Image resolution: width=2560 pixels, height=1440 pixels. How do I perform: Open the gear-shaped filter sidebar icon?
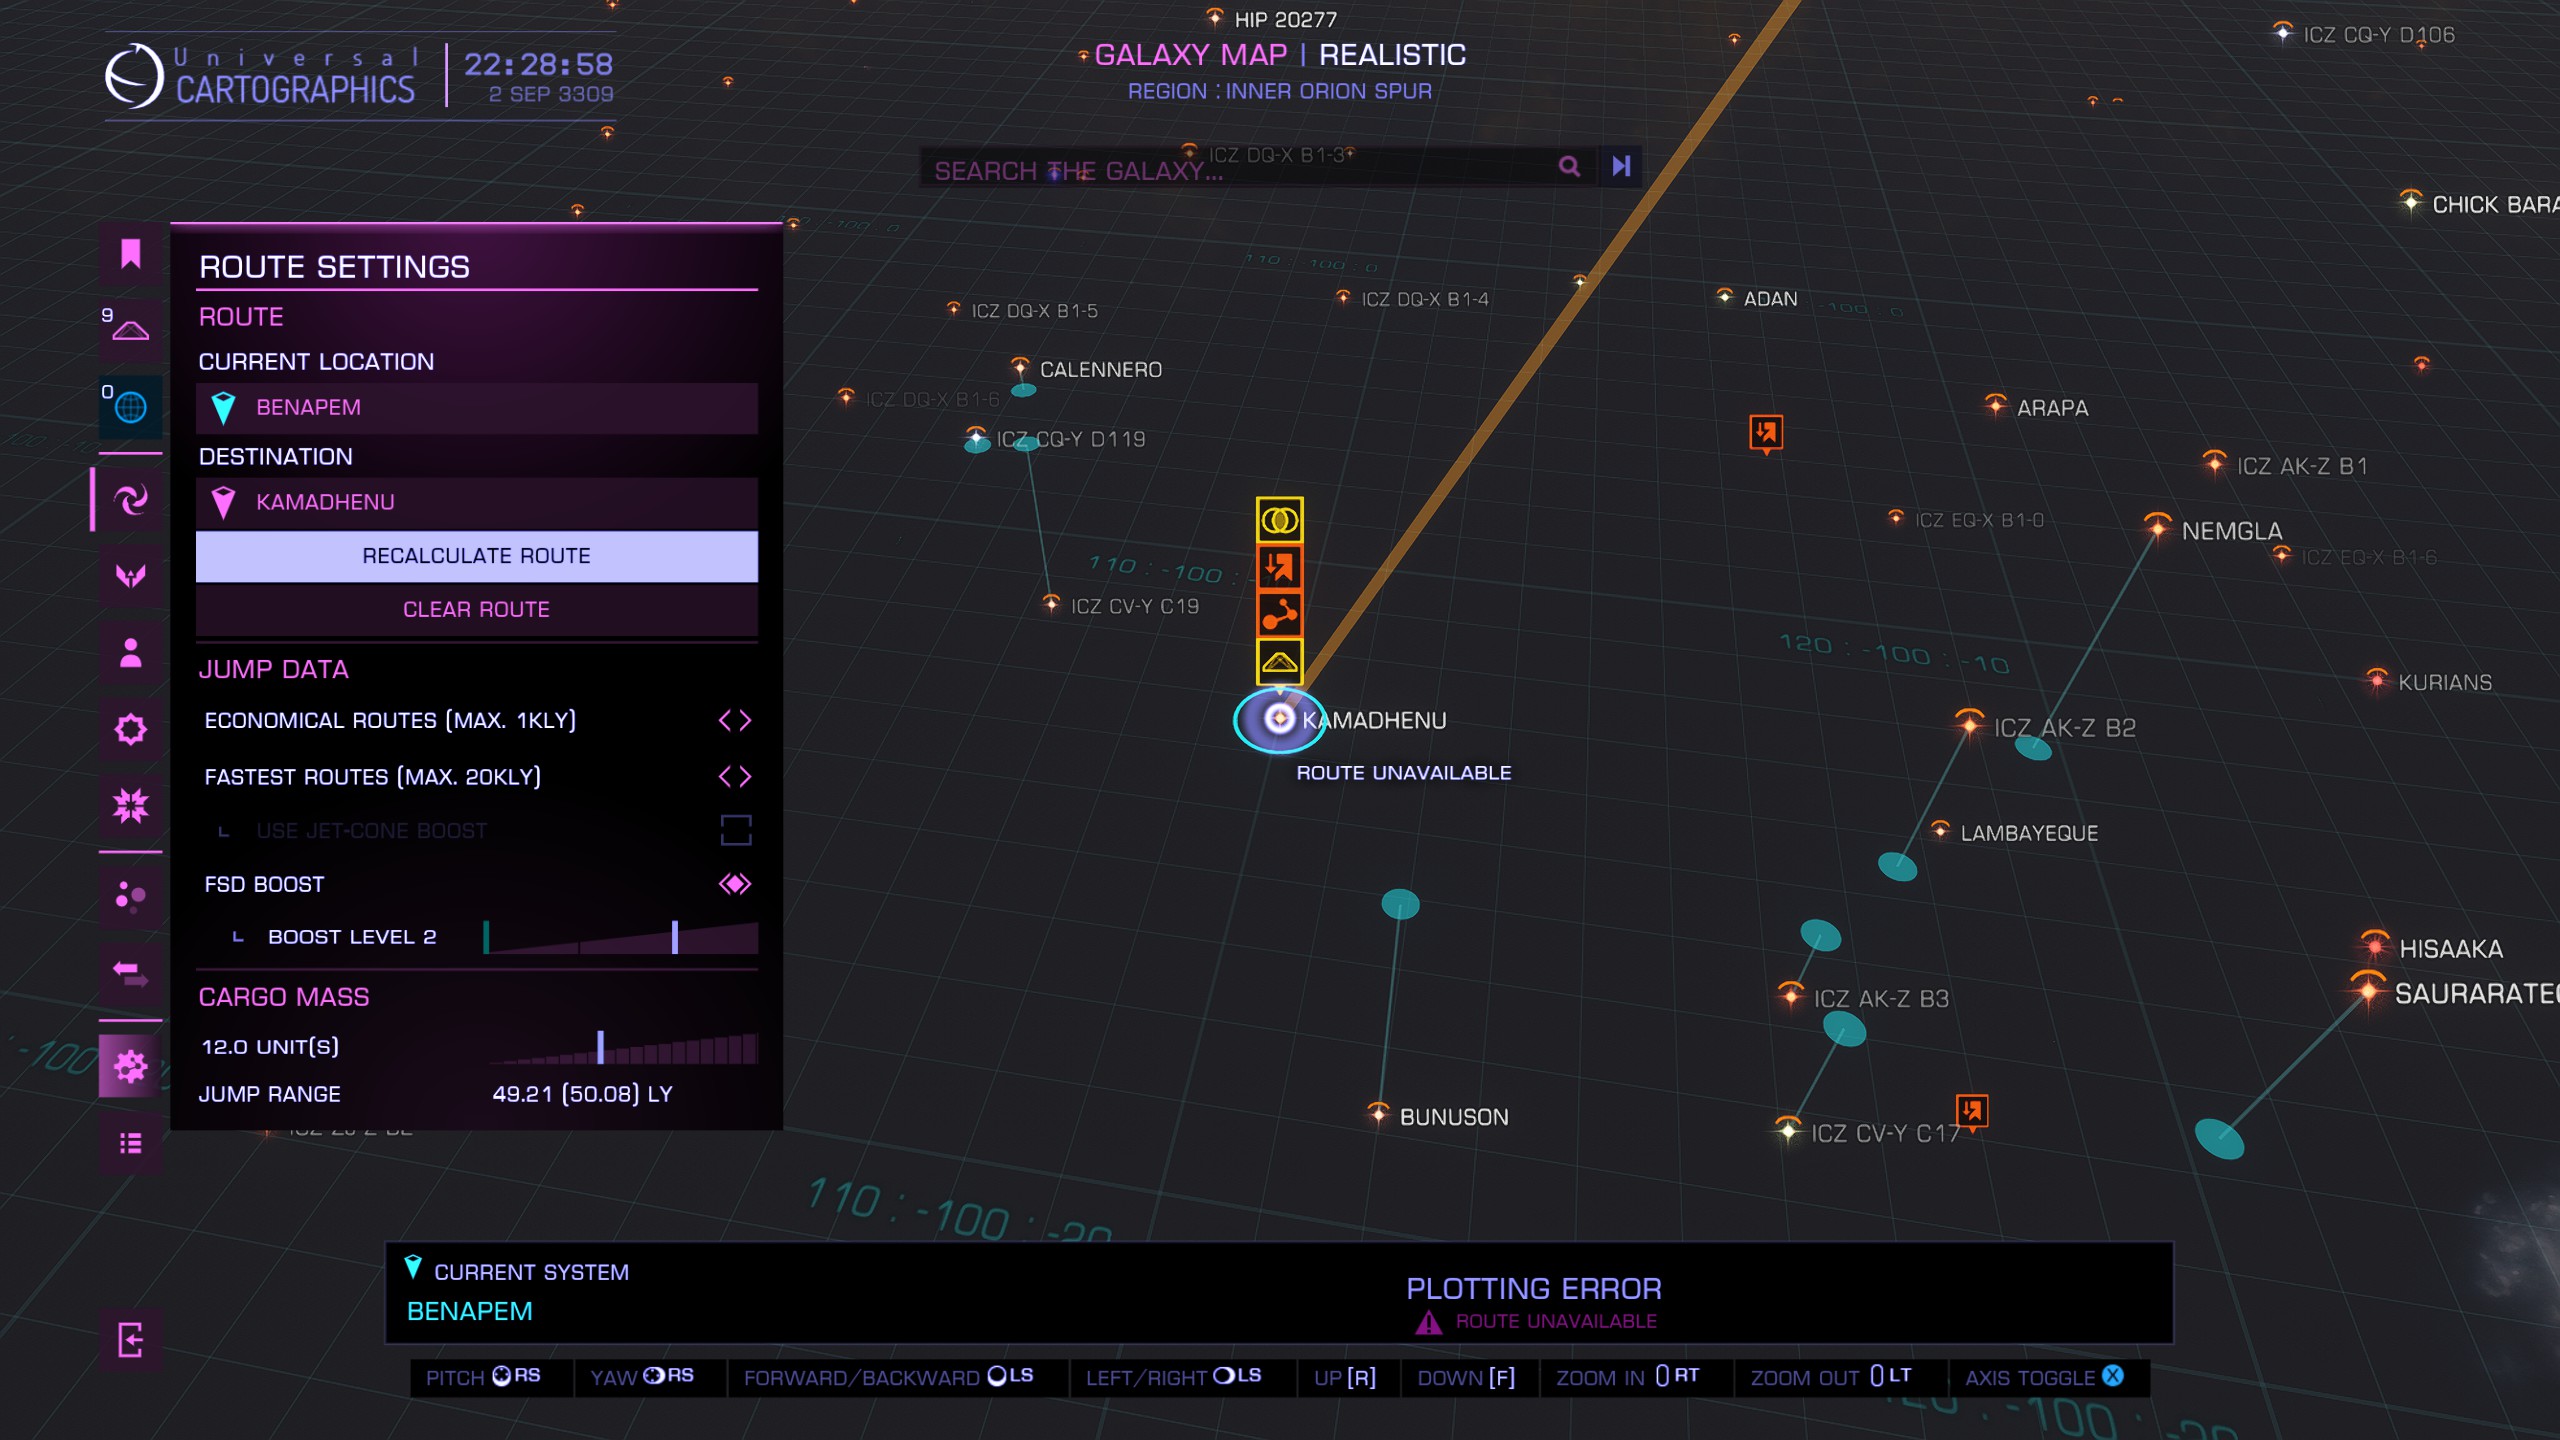point(130,729)
